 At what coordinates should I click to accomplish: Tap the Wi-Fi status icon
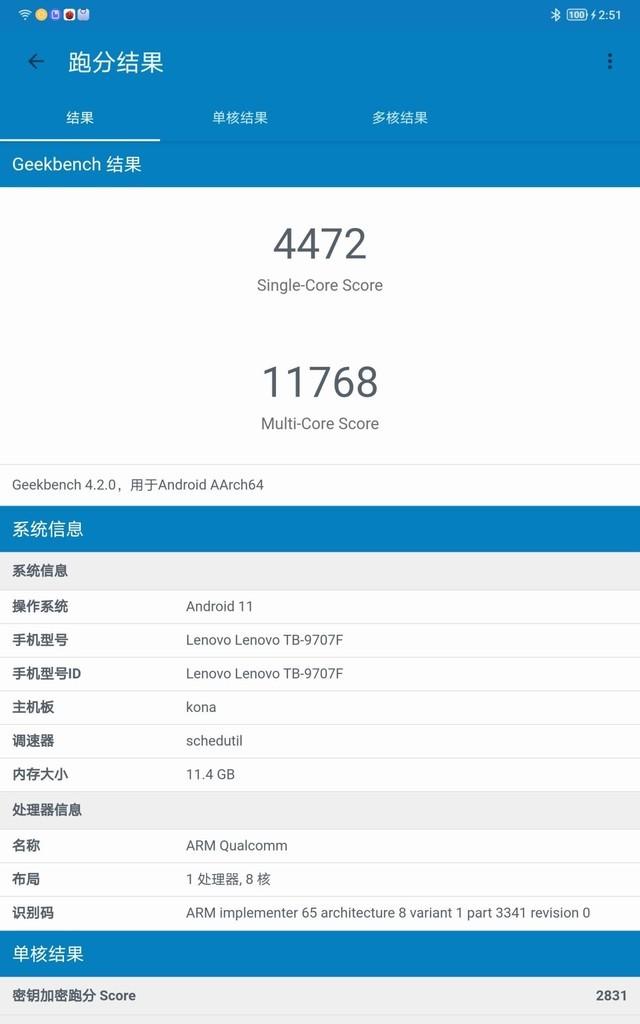pos(25,14)
